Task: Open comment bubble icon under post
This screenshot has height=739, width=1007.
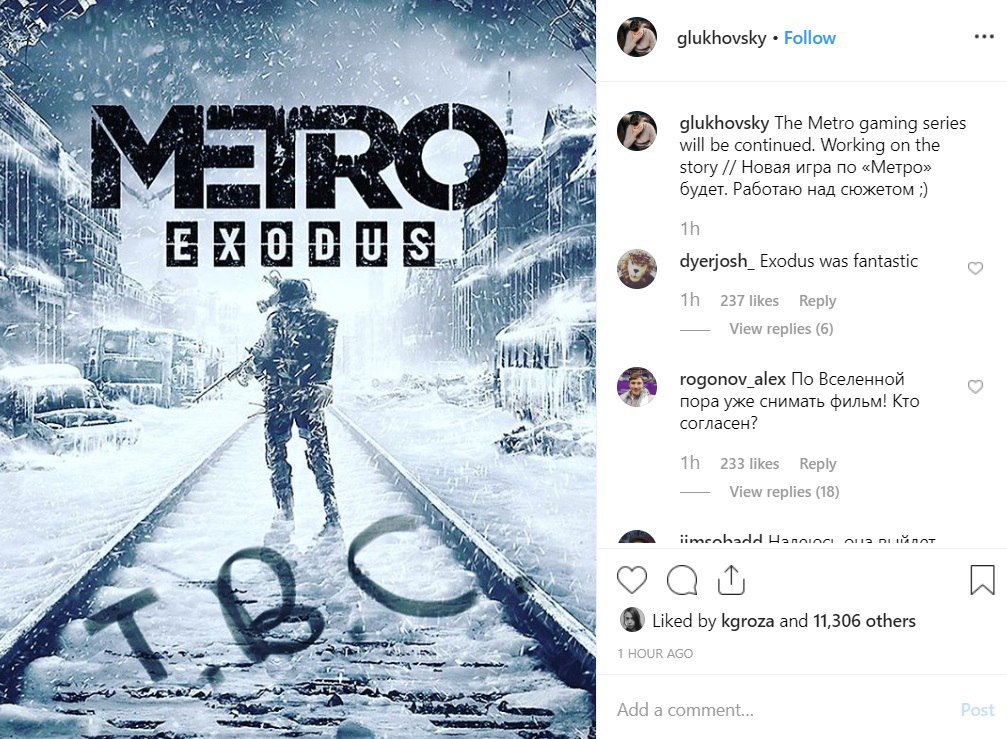Action: 681,580
